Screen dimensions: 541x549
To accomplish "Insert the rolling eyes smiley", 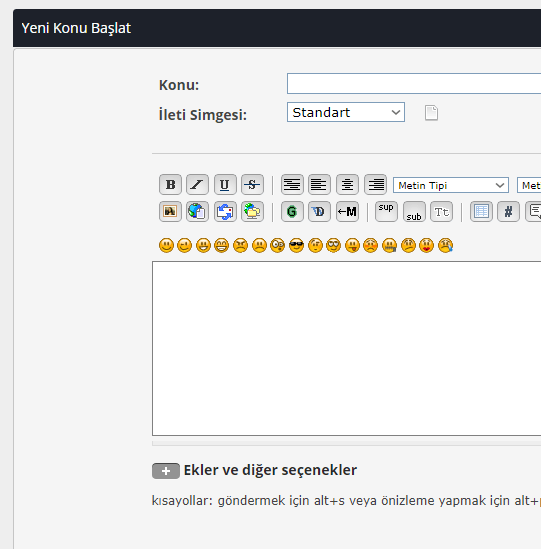I will 333,245.
